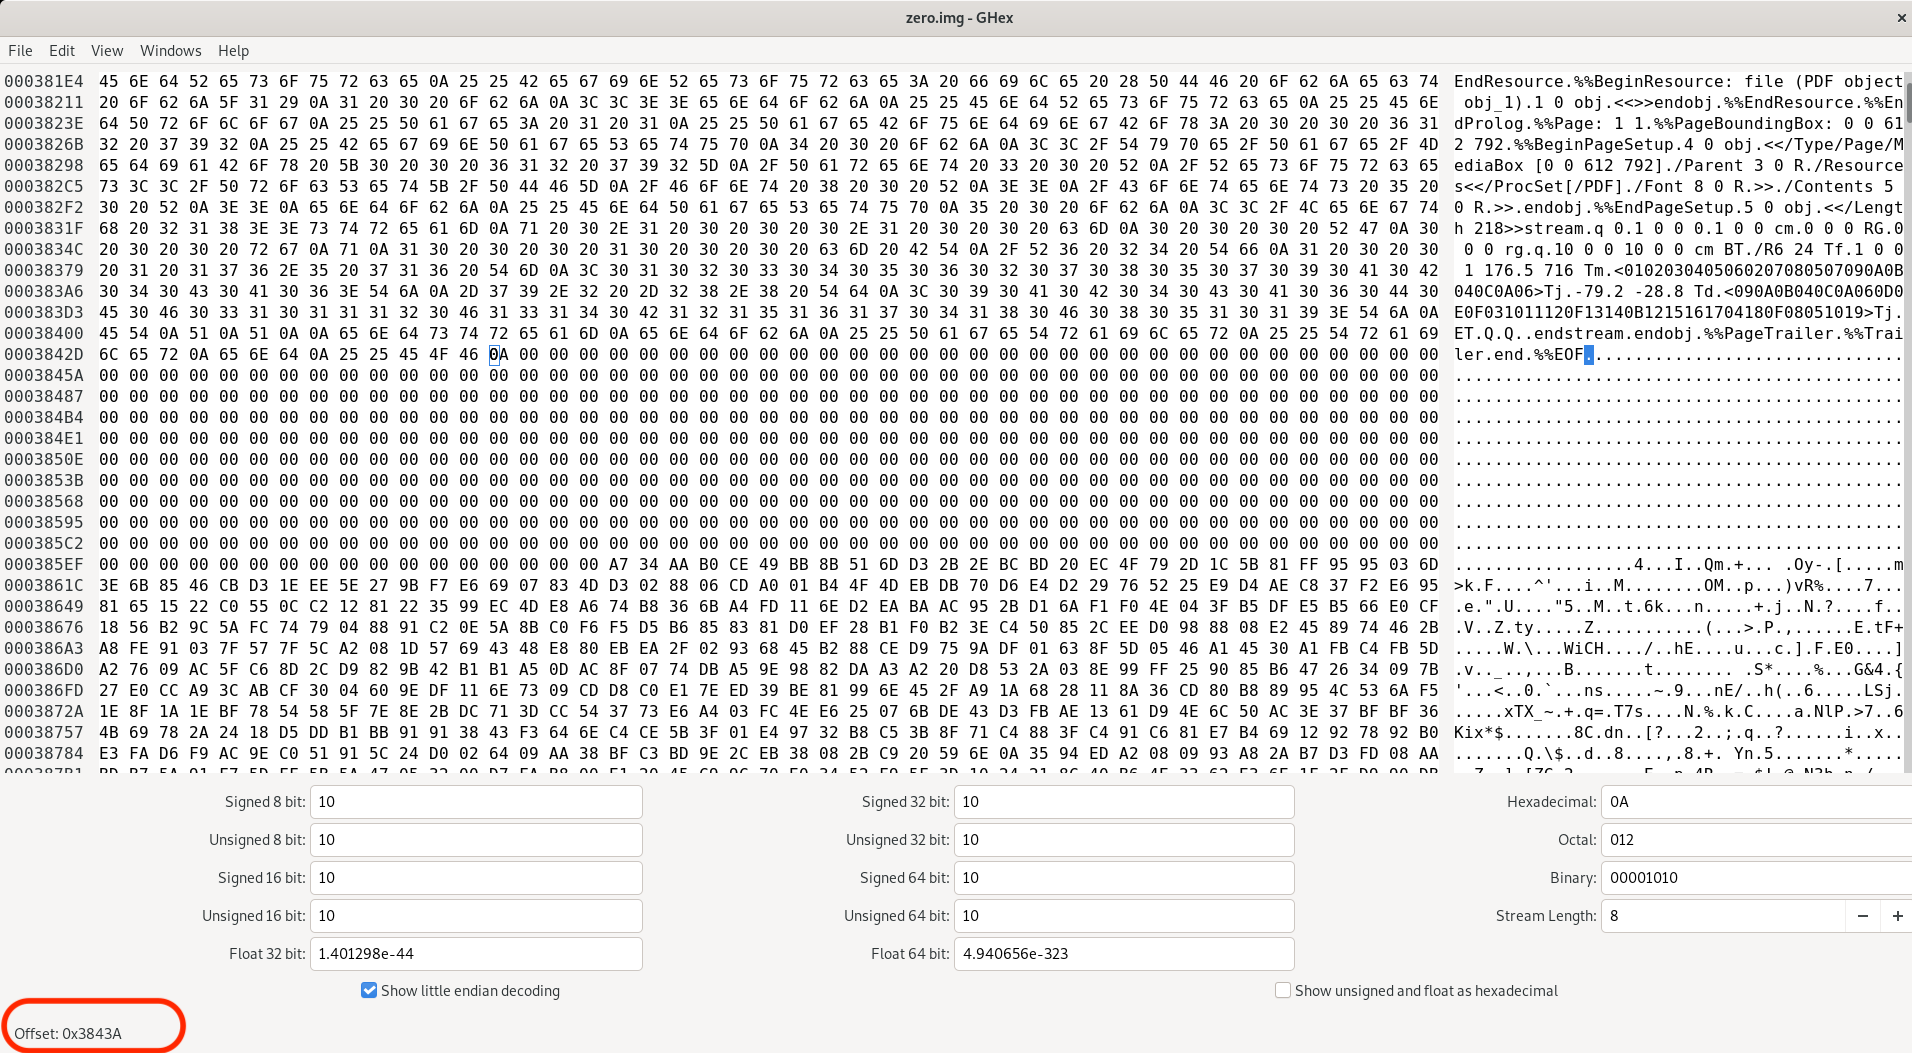The image size is (1912, 1053).
Task: Click the Signed 16 bit value field
Action: coord(476,878)
